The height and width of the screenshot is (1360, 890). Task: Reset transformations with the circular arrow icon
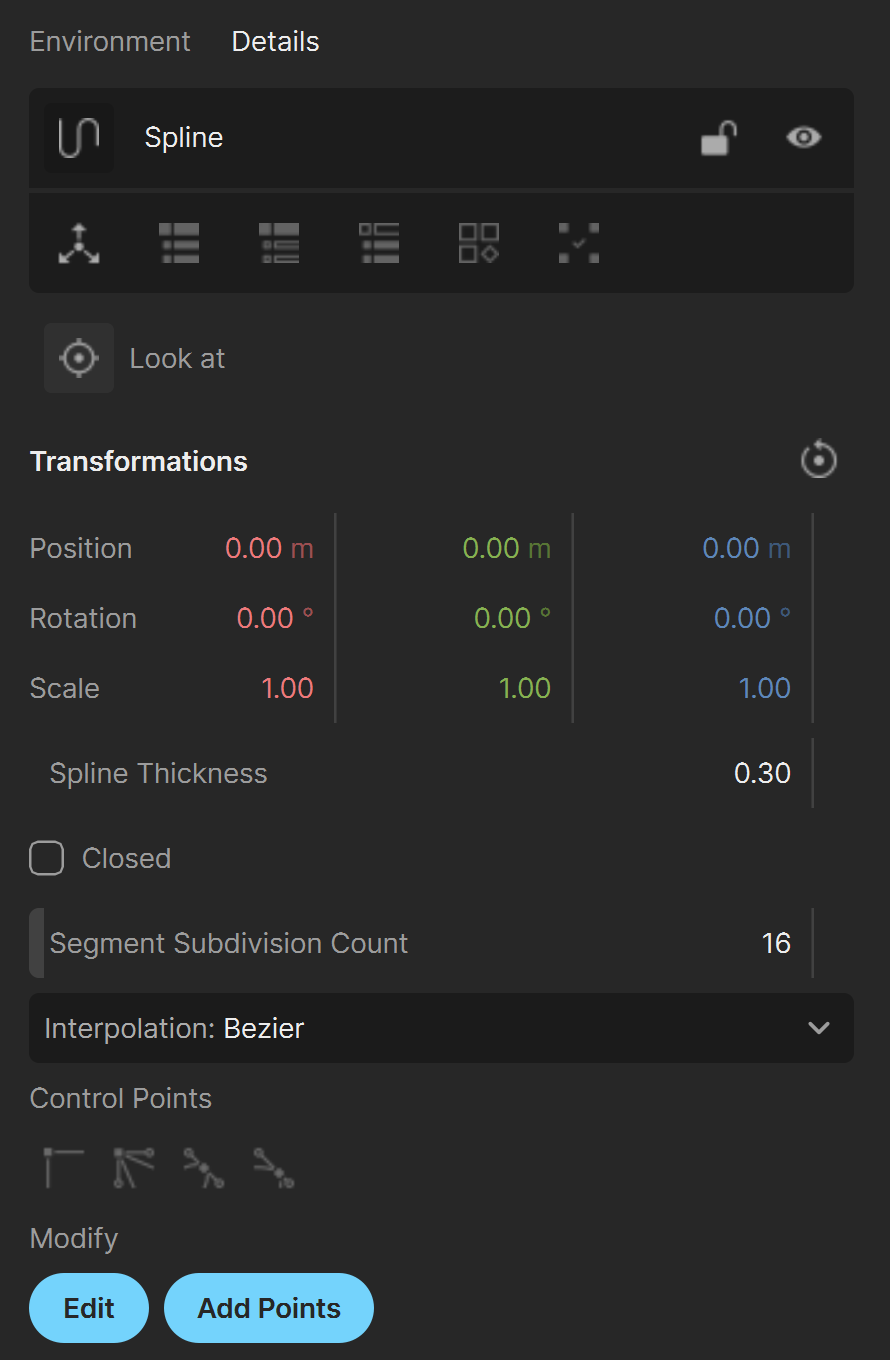point(819,460)
